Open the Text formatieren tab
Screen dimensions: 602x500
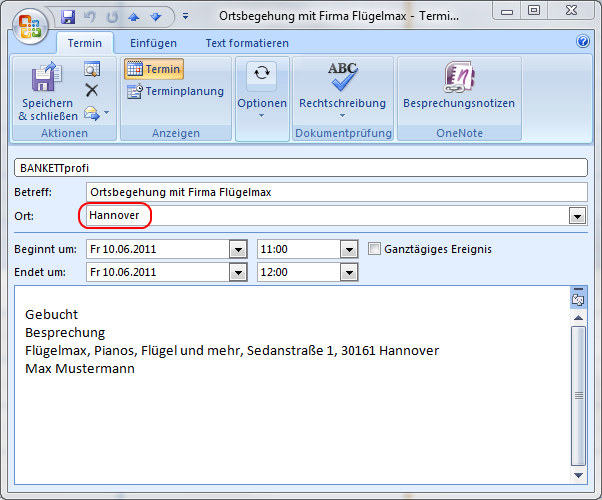(x=247, y=43)
